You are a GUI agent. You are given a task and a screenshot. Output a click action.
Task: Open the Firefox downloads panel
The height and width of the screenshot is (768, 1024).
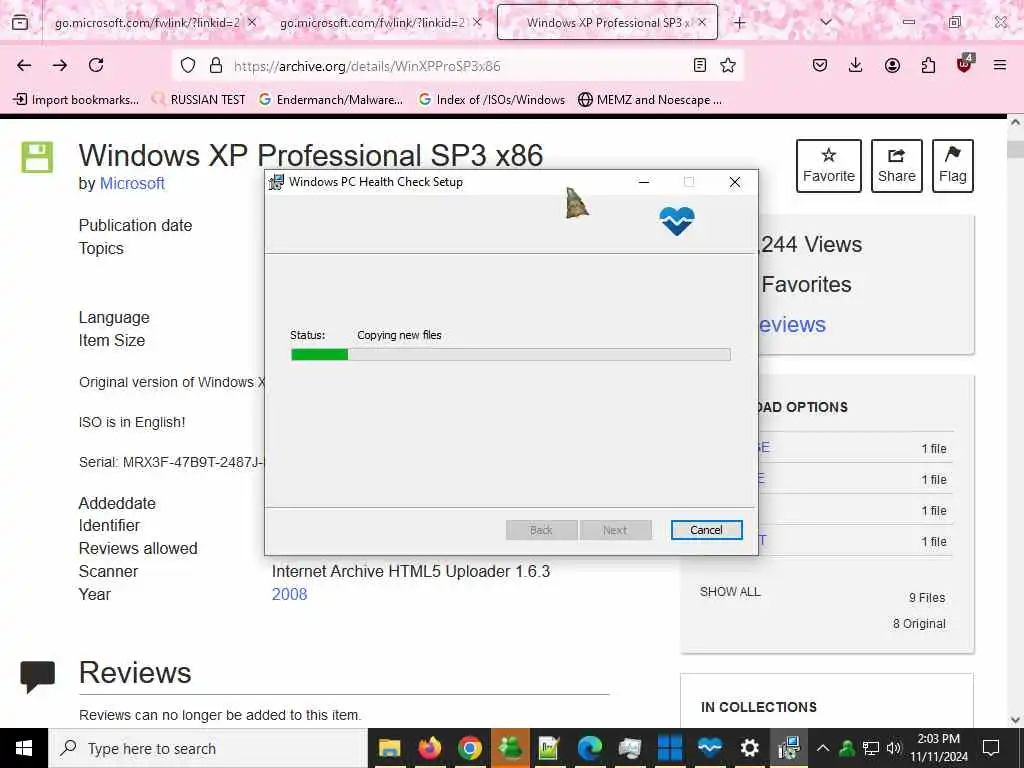(x=856, y=65)
